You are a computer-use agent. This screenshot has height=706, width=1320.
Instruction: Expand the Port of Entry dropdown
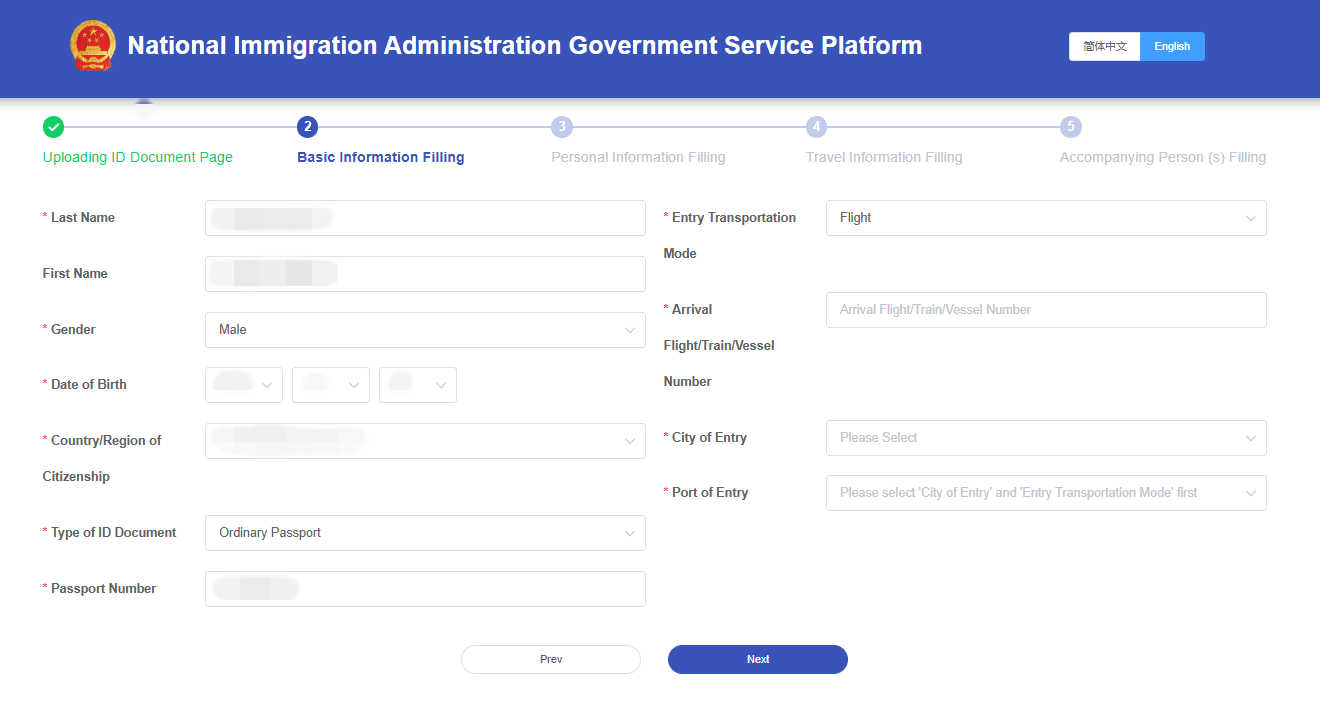click(x=1045, y=493)
